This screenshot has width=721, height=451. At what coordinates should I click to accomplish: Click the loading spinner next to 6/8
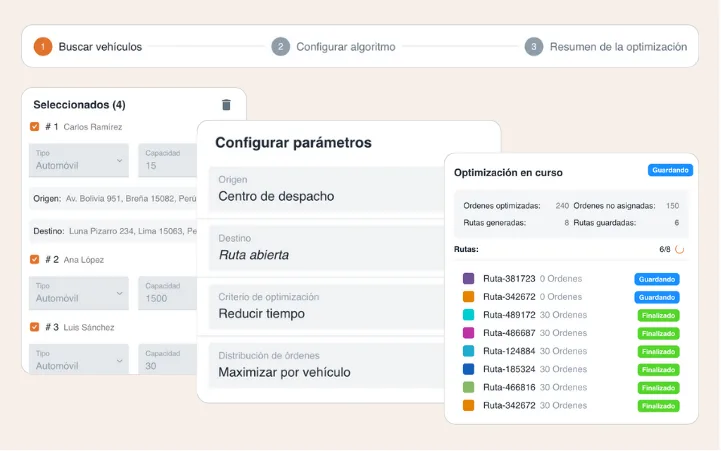click(x=679, y=249)
